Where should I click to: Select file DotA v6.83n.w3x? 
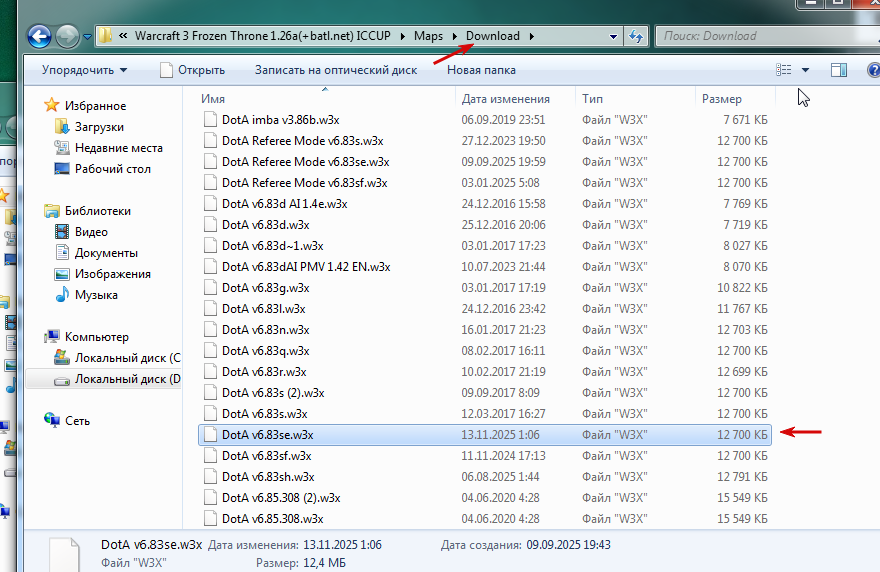pyautogui.click(x=265, y=330)
